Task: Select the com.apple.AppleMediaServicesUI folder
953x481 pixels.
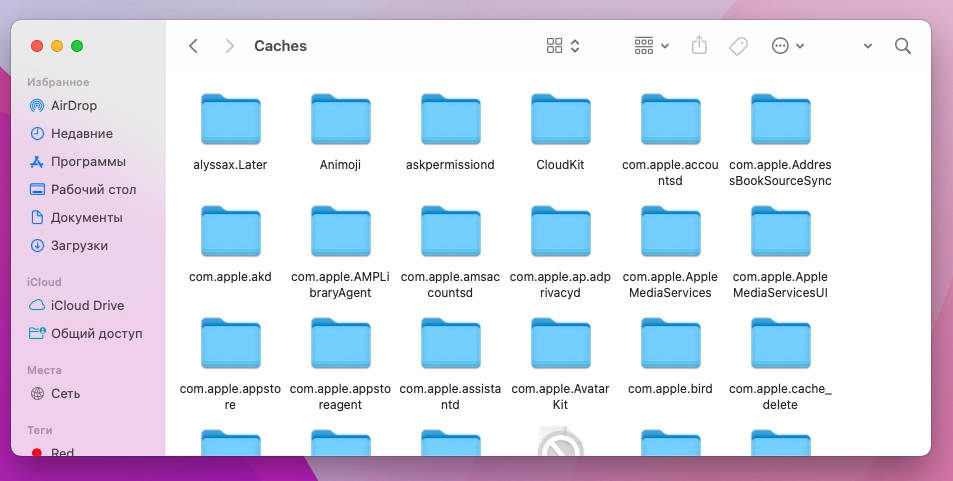Action: click(780, 231)
